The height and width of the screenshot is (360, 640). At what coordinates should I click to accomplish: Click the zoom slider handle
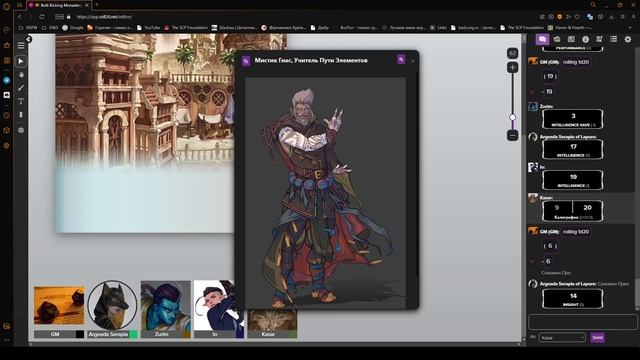(513, 118)
